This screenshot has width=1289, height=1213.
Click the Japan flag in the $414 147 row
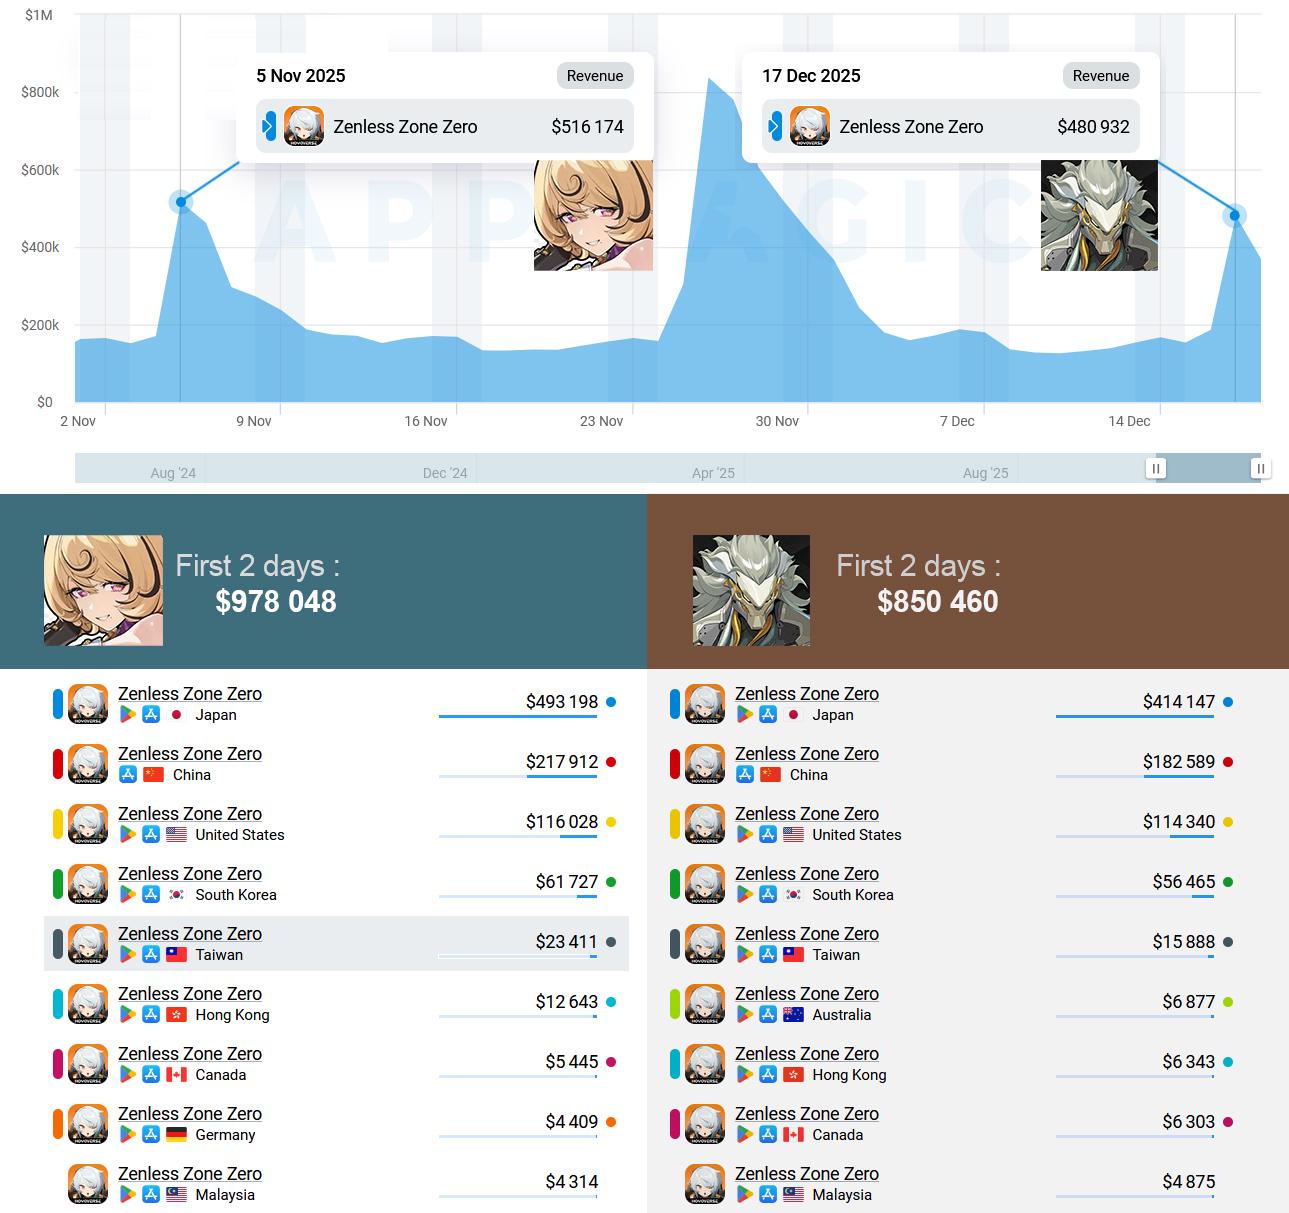(794, 715)
